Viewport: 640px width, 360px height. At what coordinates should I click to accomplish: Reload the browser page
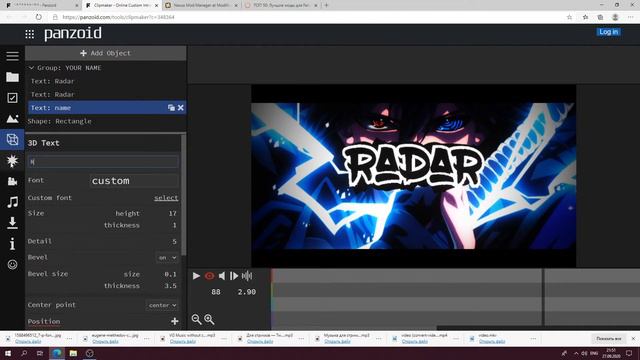pyautogui.click(x=38, y=17)
